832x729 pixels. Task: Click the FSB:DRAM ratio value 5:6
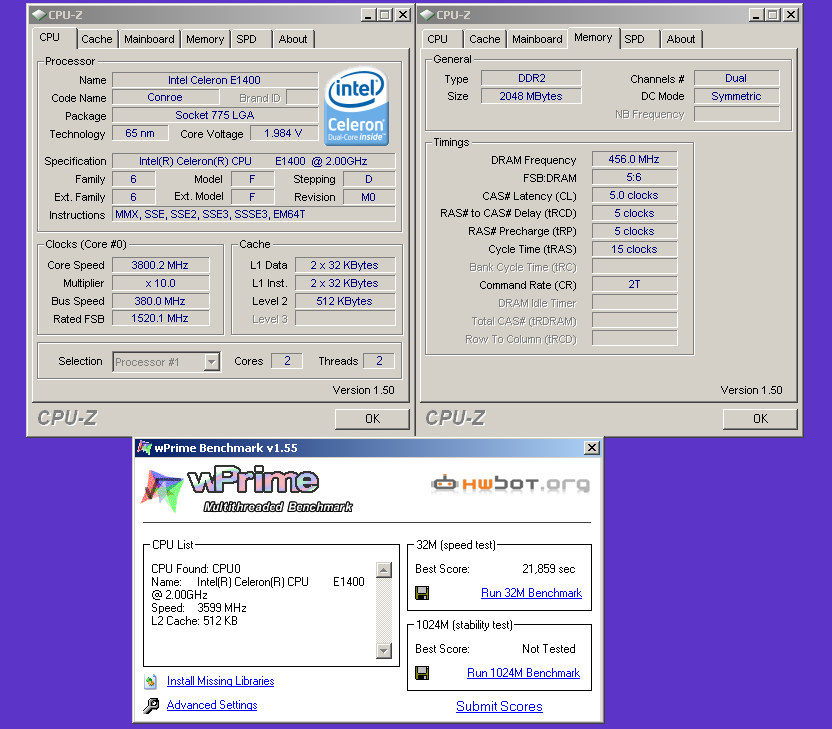click(x=634, y=177)
